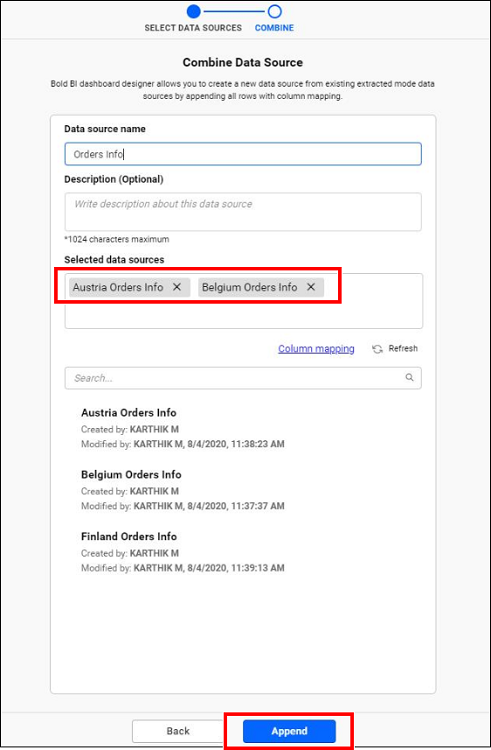The width and height of the screenshot is (491, 750).
Task: Click the Append button
Action: (x=289, y=731)
